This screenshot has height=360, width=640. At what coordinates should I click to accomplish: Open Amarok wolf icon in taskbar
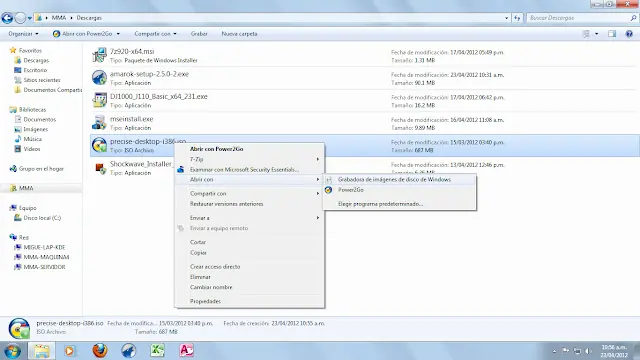129,351
